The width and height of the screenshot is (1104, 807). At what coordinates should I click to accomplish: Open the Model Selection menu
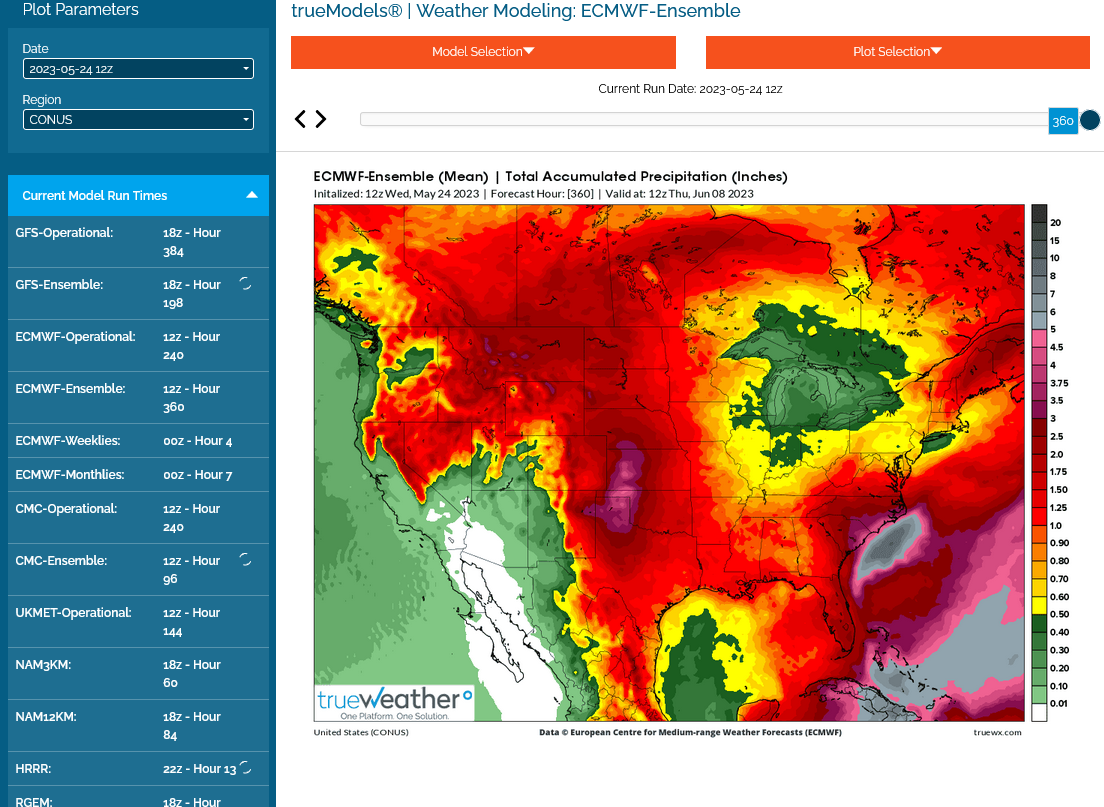(x=483, y=52)
